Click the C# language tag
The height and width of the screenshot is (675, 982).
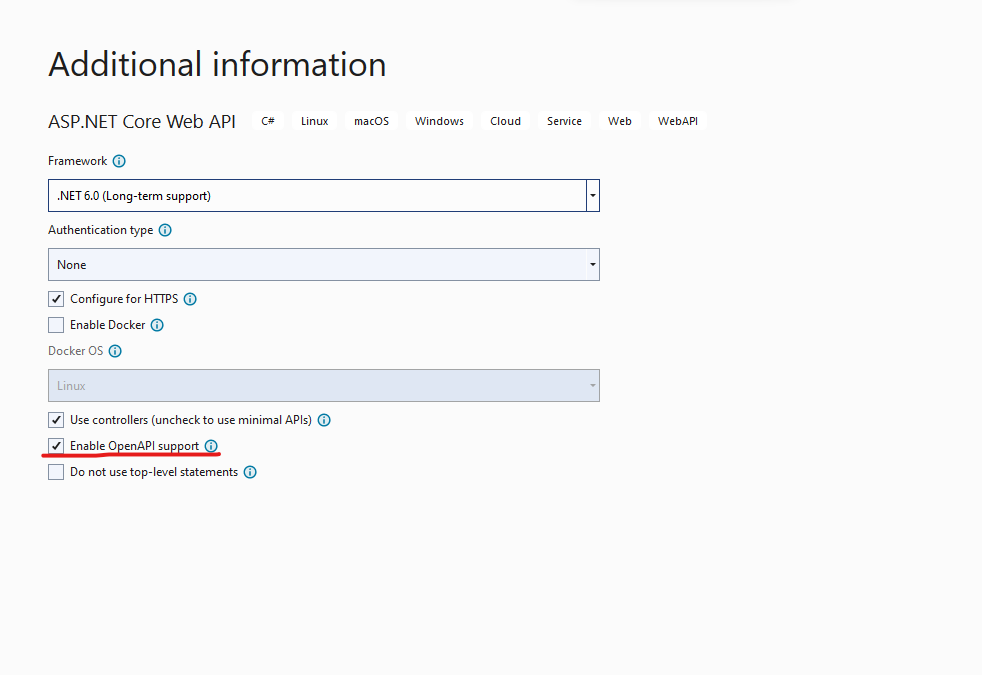point(268,121)
